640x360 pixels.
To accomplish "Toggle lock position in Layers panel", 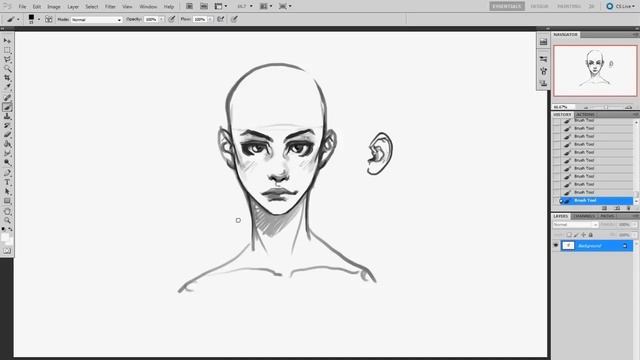I will 583,235.
